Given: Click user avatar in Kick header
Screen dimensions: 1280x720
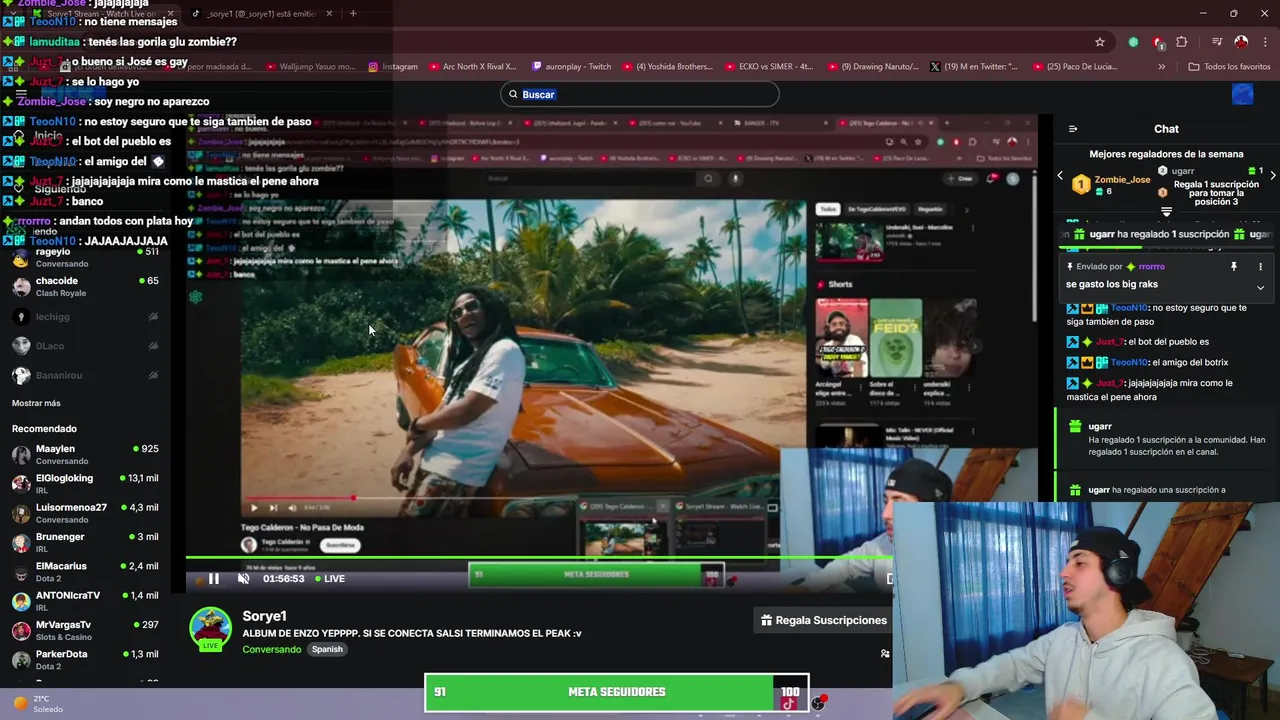Looking at the screenshot, I should click(x=1243, y=94).
